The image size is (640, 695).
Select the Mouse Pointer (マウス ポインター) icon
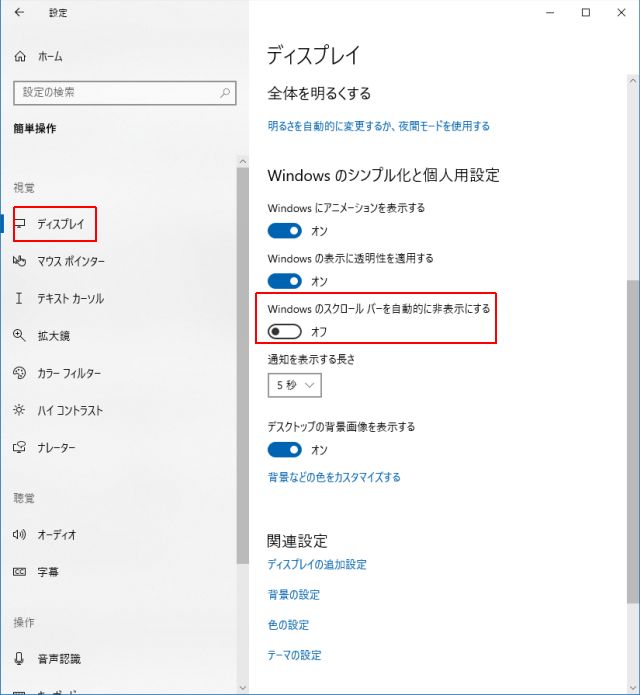pos(19,262)
